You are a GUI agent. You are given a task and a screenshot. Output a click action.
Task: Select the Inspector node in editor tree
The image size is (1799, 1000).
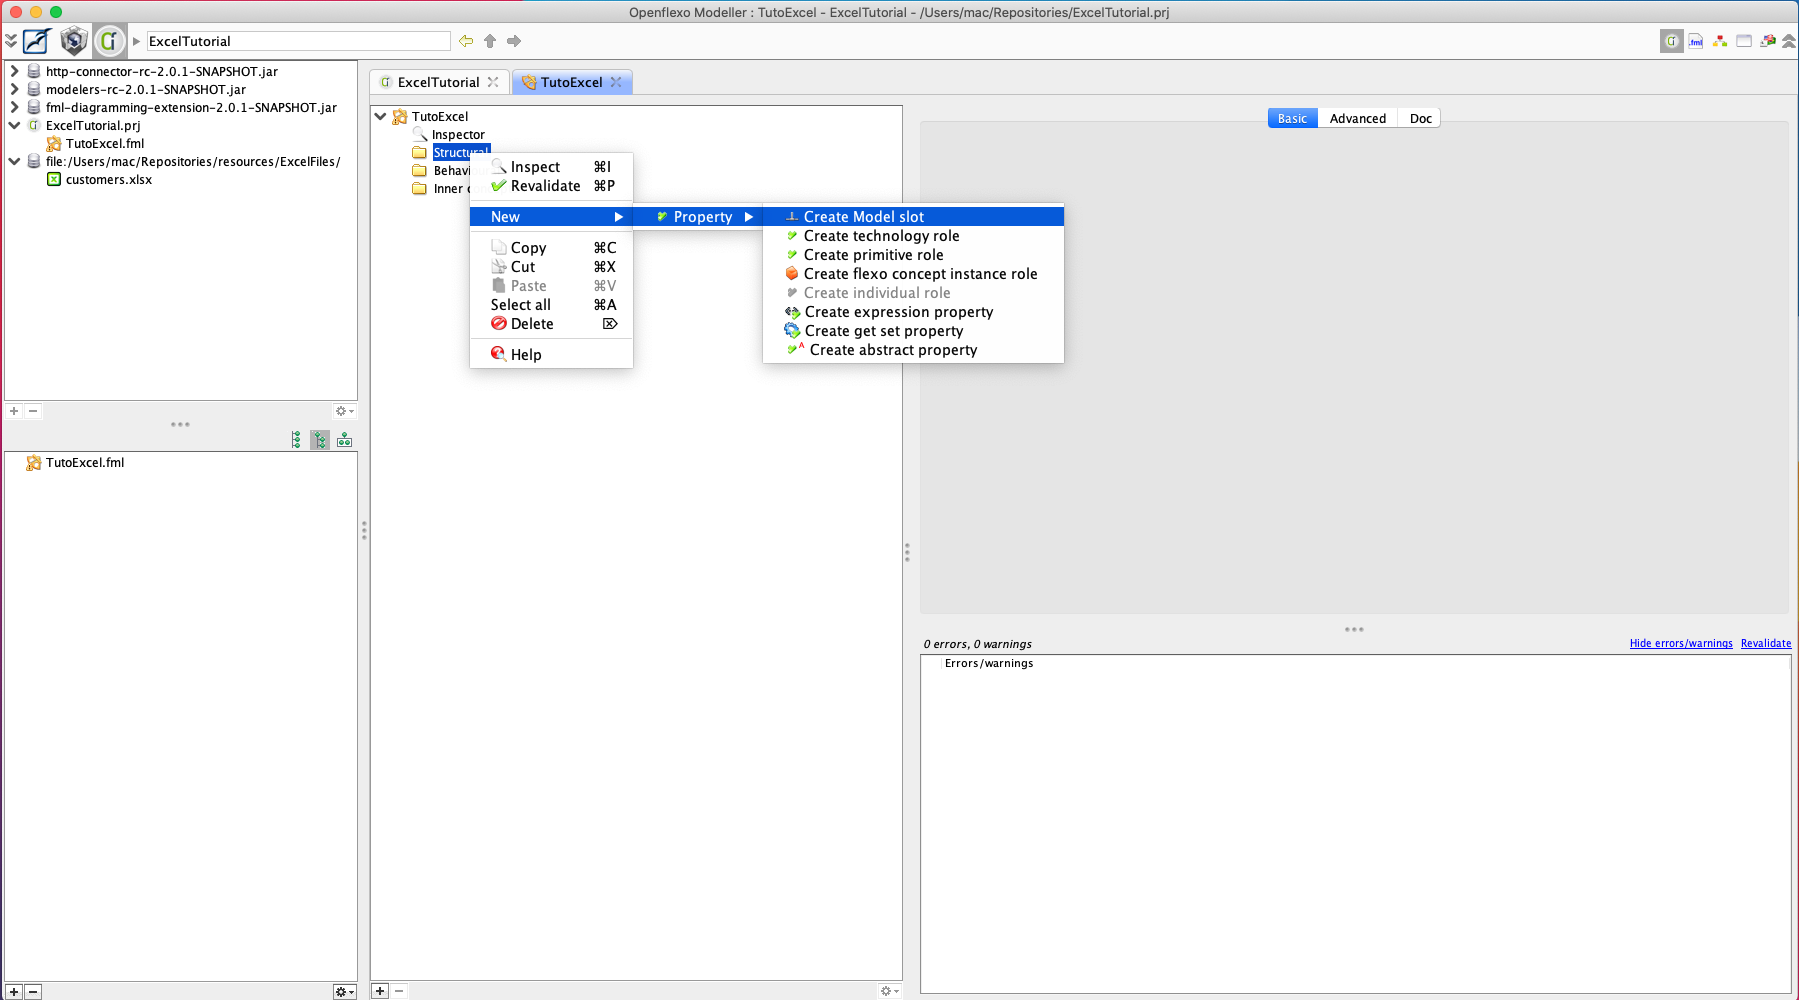(x=458, y=135)
